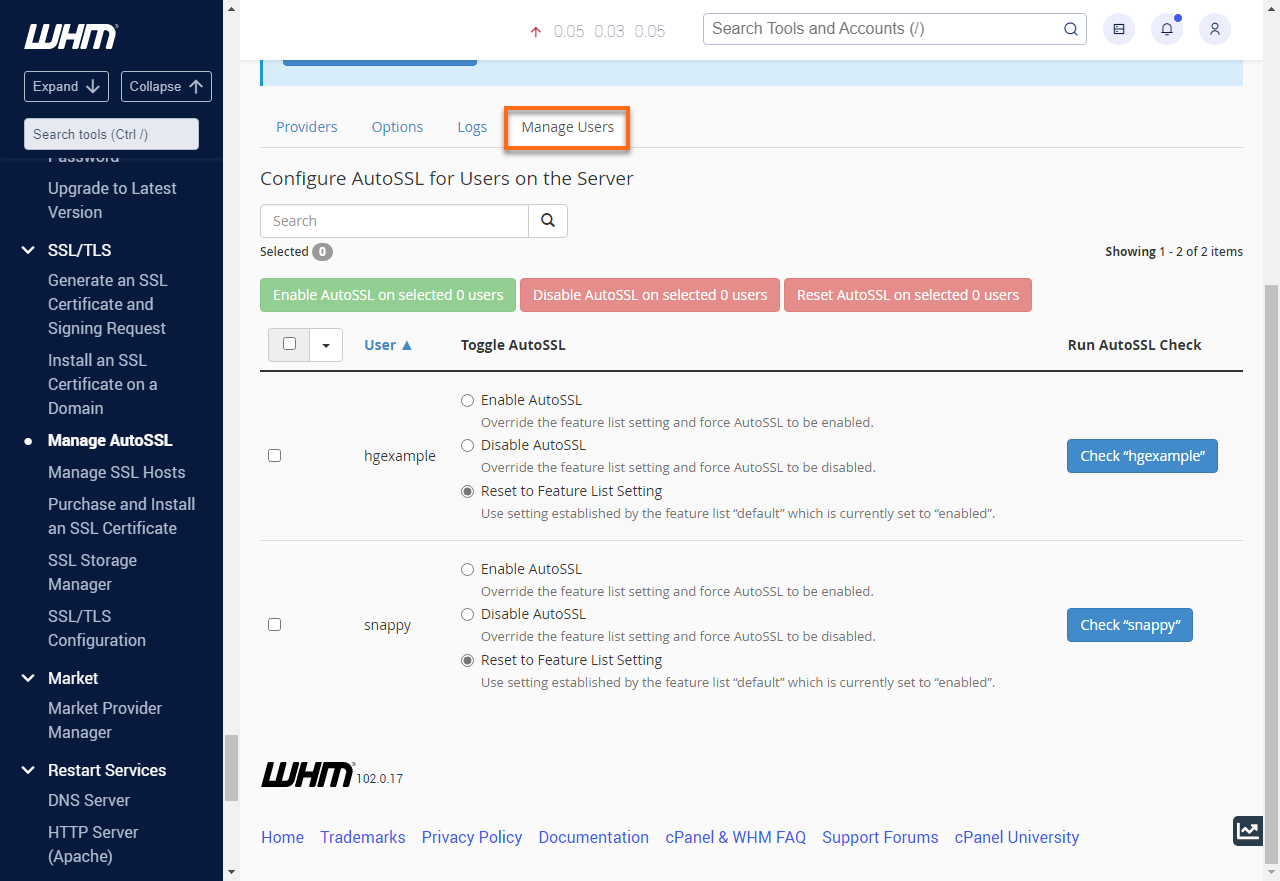This screenshot has height=881, width=1280.
Task: Collapse the Restart Services sidebar section
Action: 27,770
